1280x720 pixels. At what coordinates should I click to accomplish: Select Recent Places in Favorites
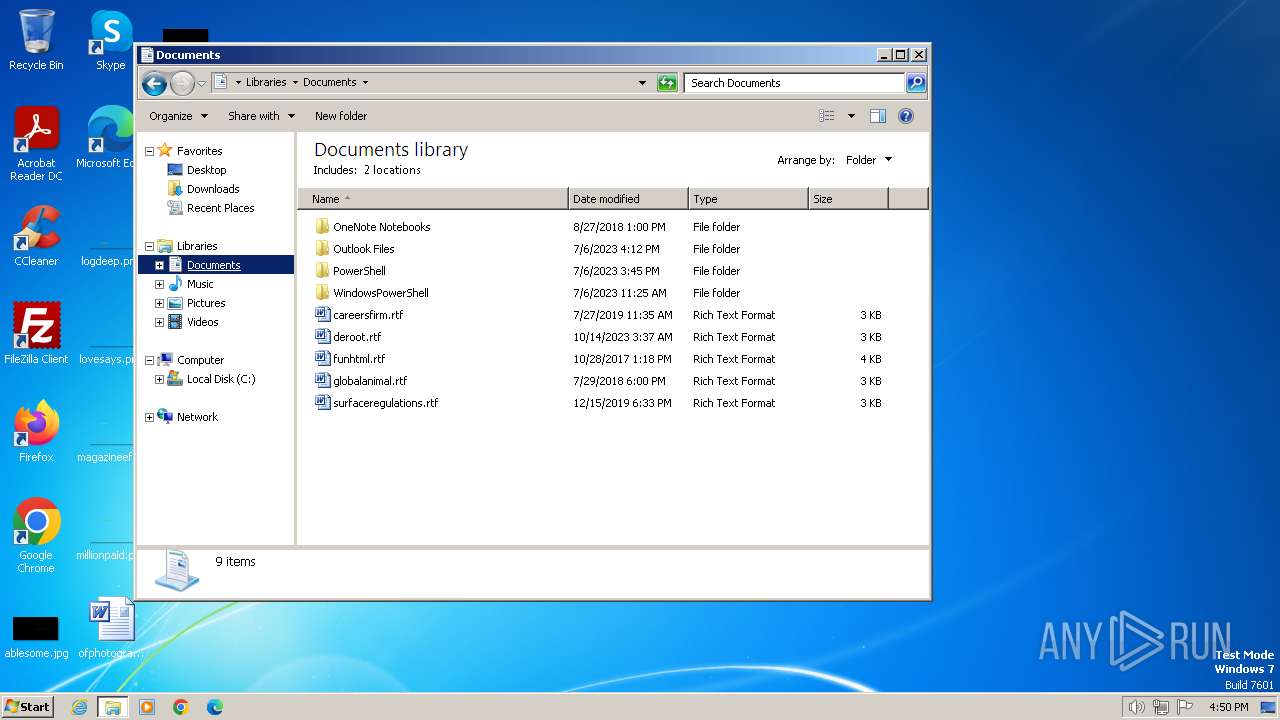[x=220, y=208]
